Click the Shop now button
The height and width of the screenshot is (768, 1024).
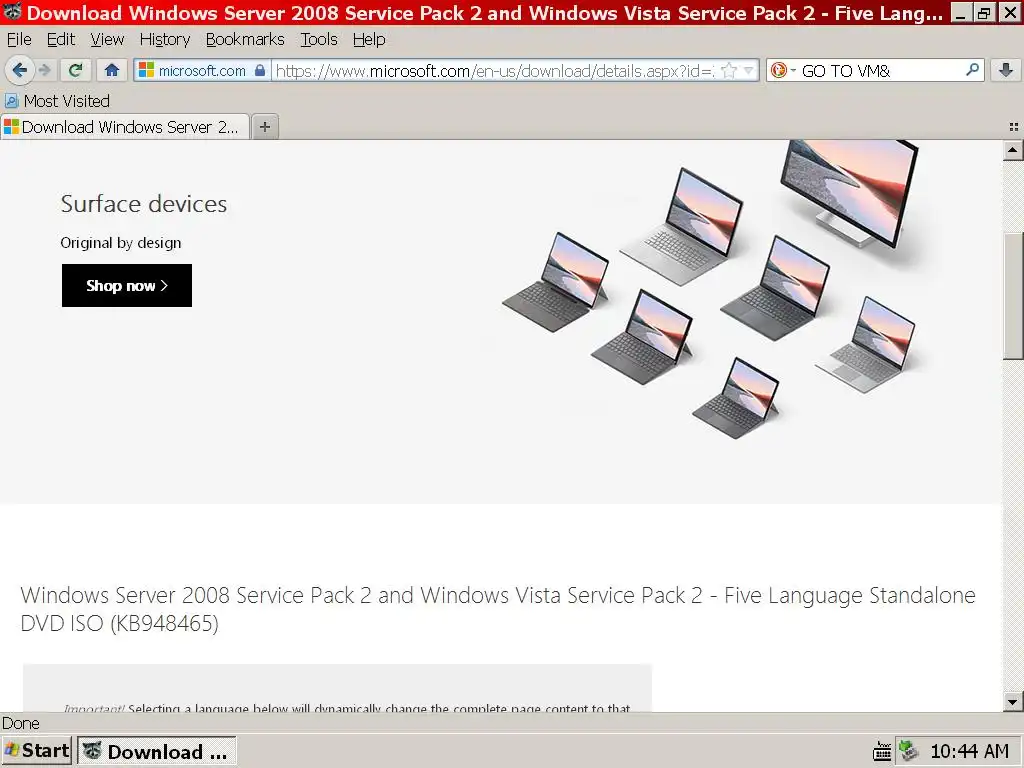coord(127,285)
